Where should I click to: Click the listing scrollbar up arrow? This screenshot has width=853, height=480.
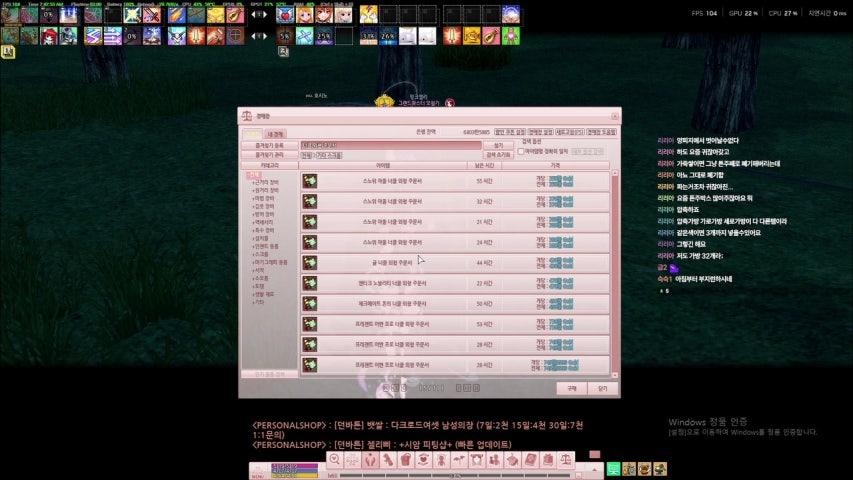tap(615, 173)
